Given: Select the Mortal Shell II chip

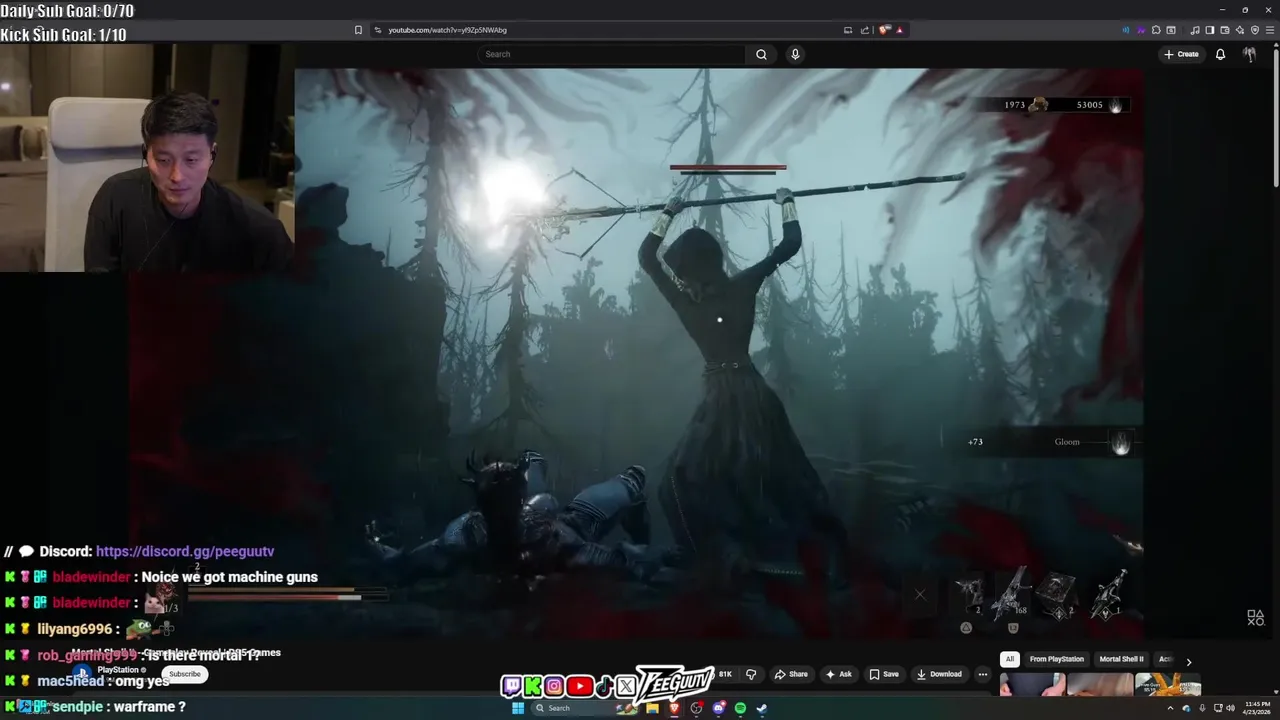Looking at the screenshot, I should (x=1121, y=659).
